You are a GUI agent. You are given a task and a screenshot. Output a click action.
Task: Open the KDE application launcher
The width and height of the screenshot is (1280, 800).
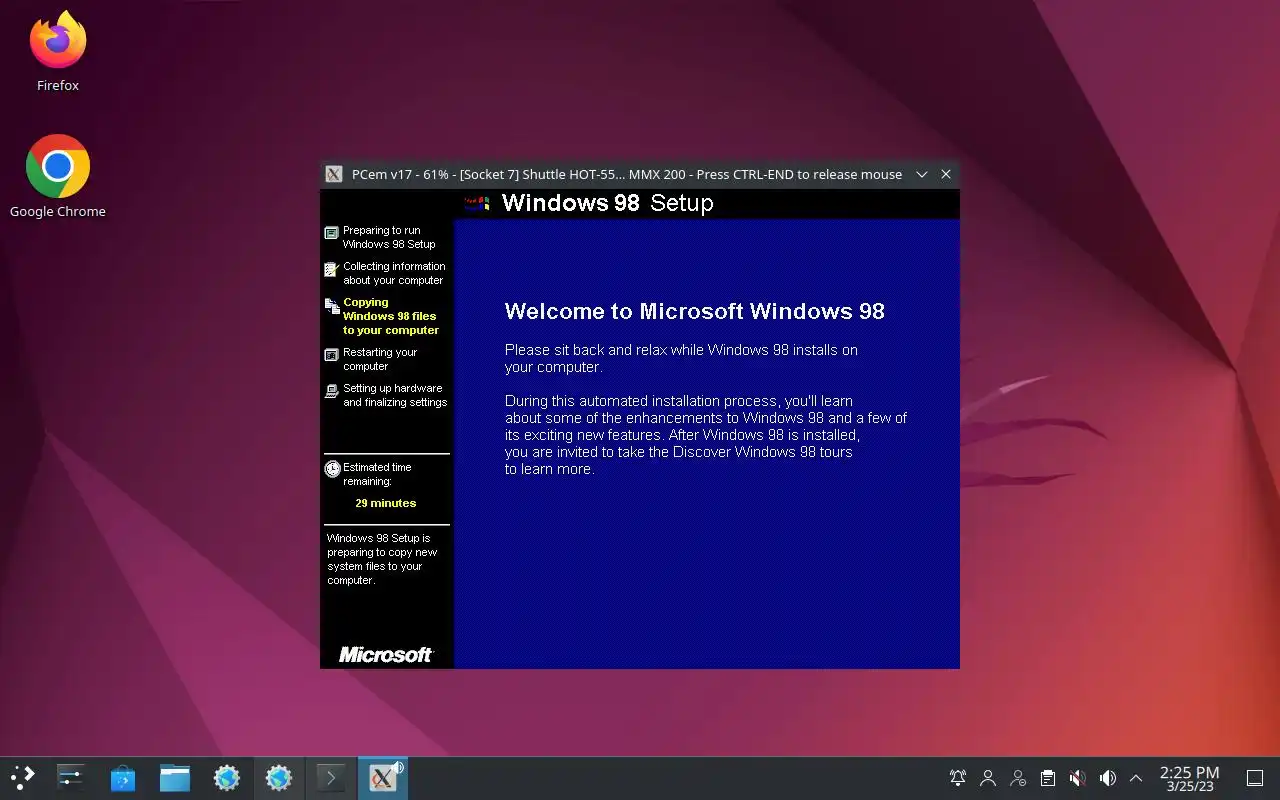pyautogui.click(x=22, y=778)
